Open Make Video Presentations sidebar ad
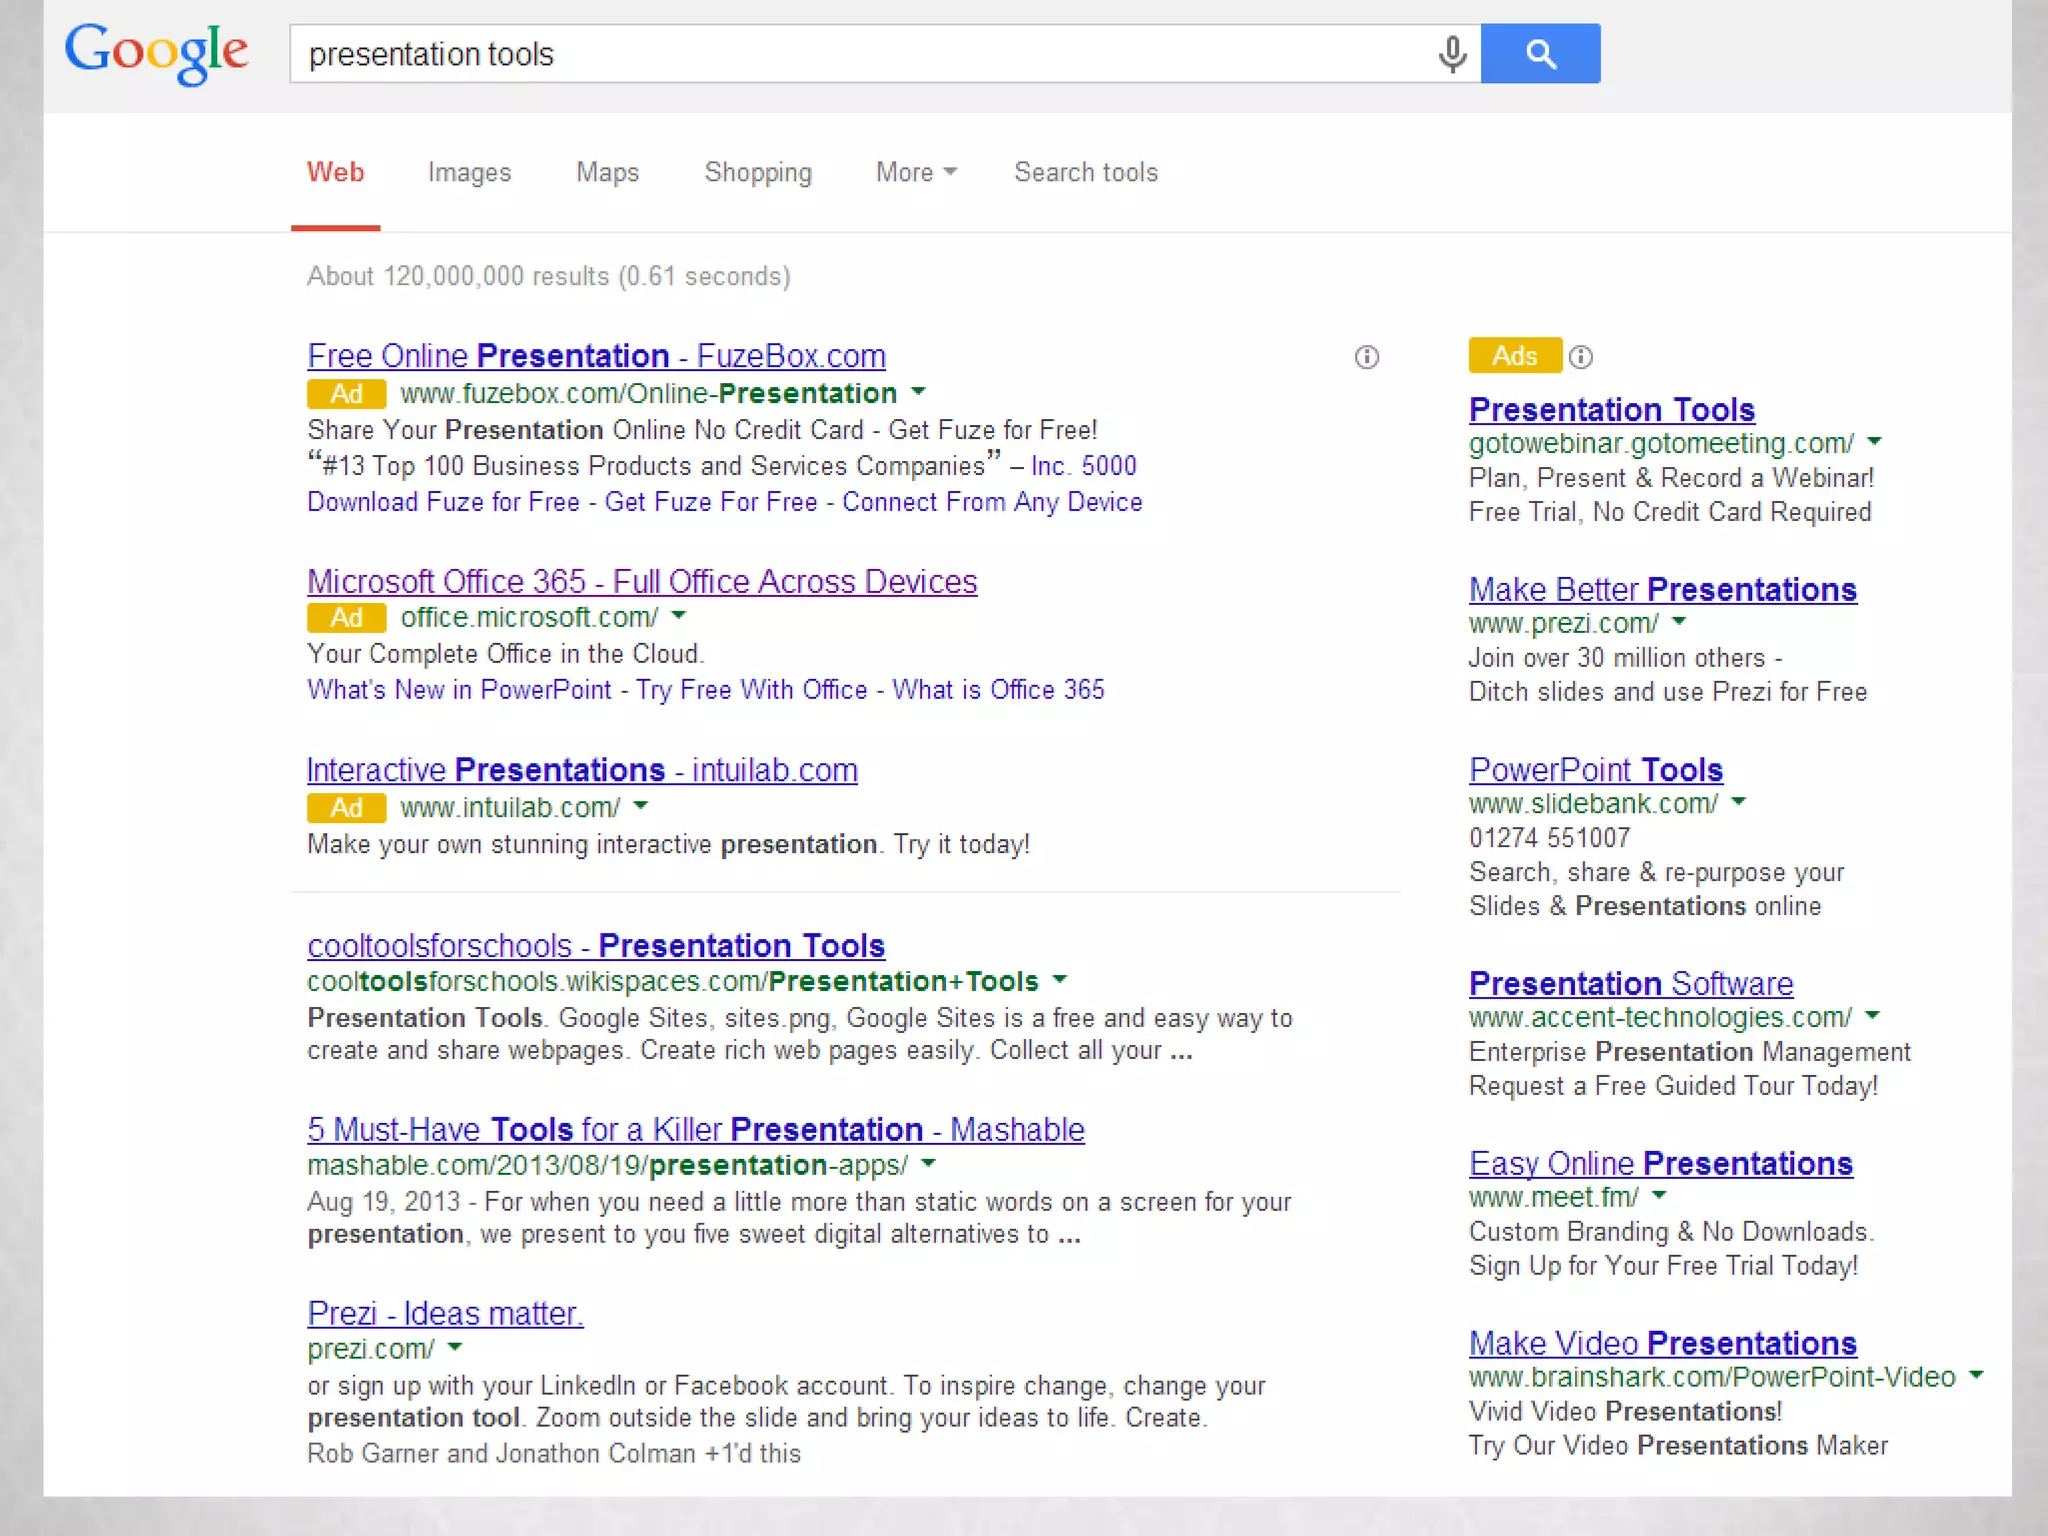2048x1536 pixels. tap(1662, 1342)
